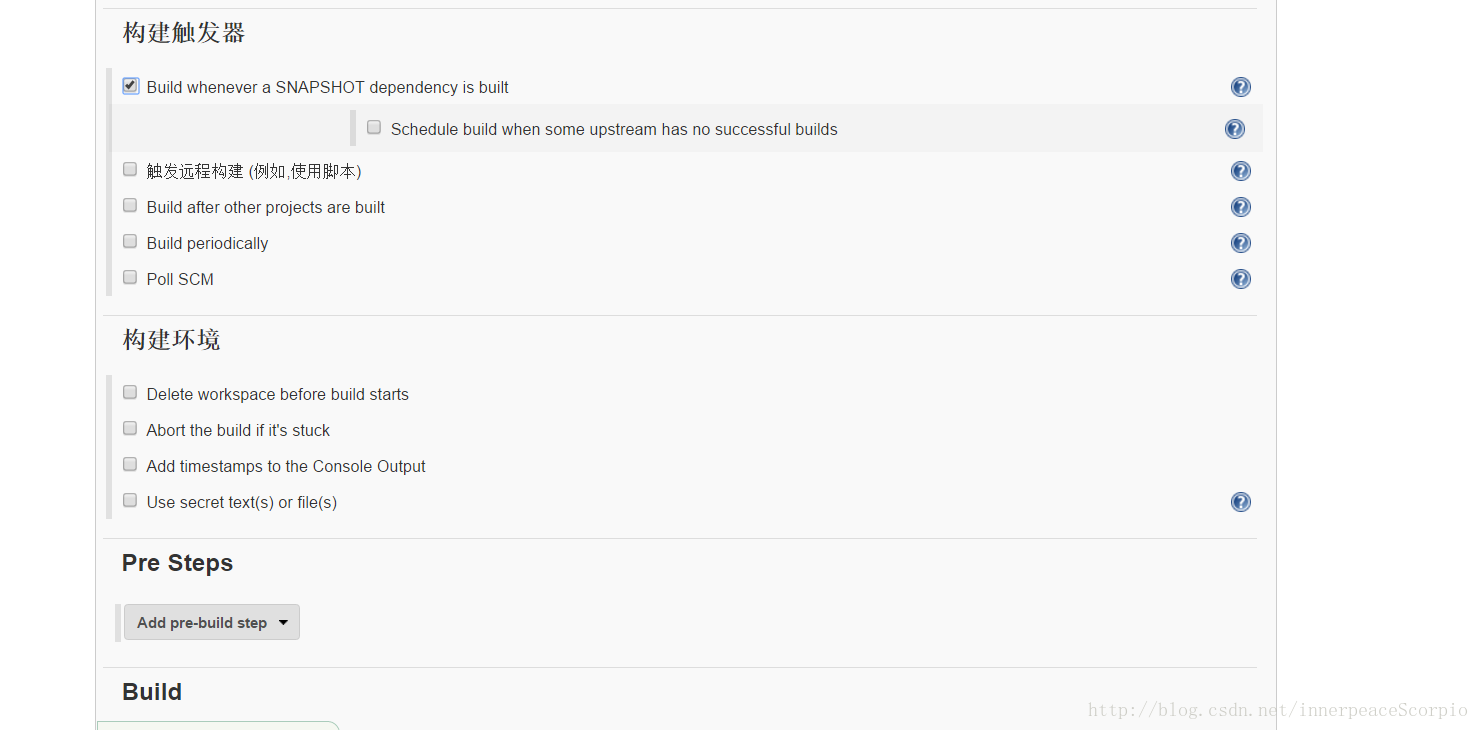The height and width of the screenshot is (730, 1479).
Task: Check Add timestamps to the Console Output
Action: pyautogui.click(x=130, y=464)
